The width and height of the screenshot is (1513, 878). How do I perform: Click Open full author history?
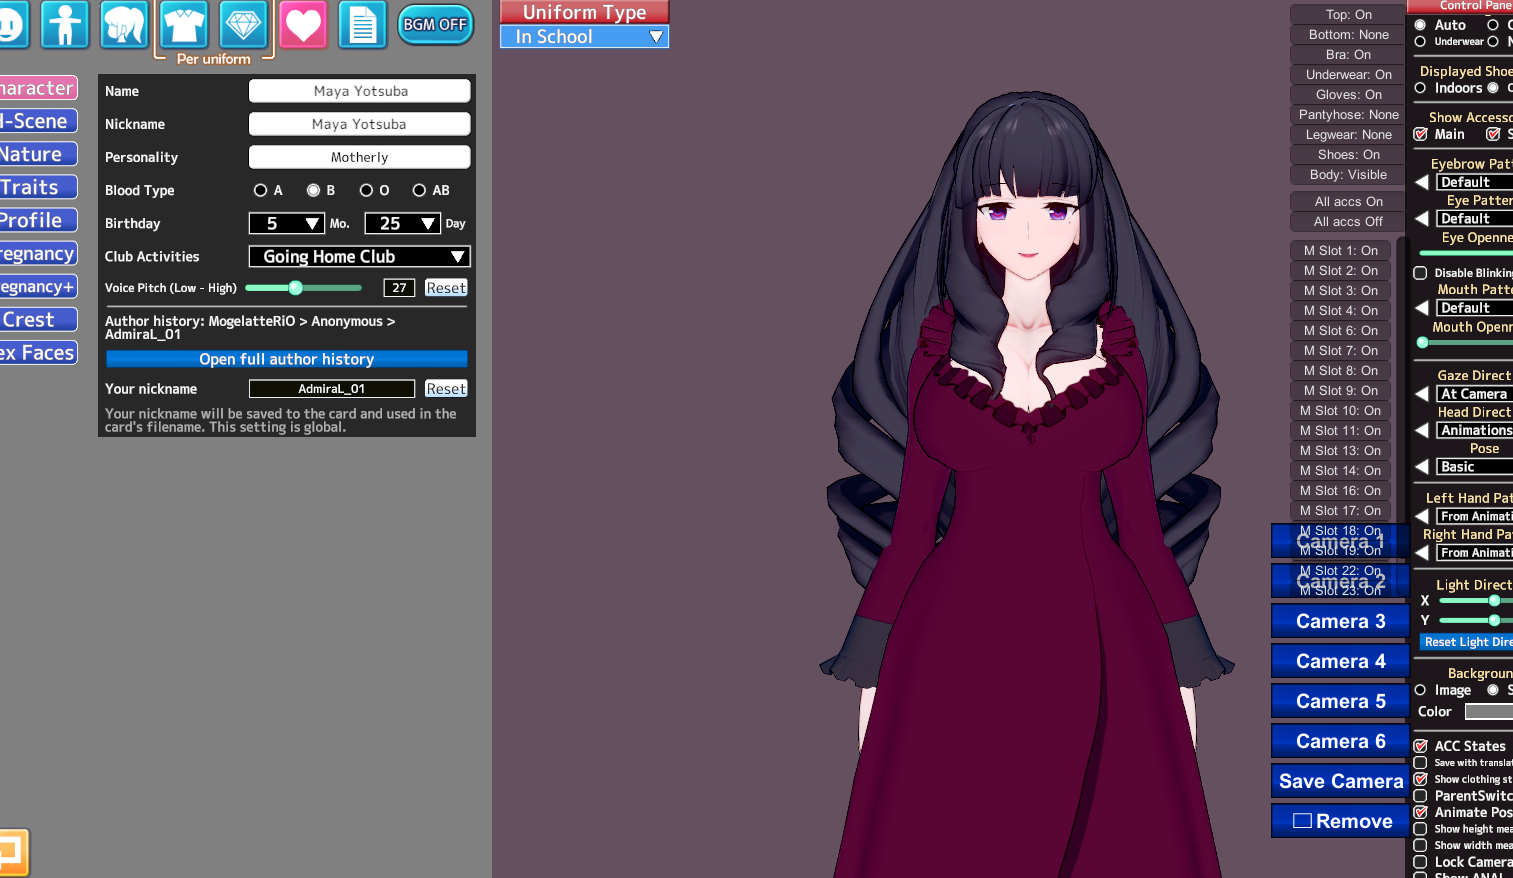click(x=286, y=359)
